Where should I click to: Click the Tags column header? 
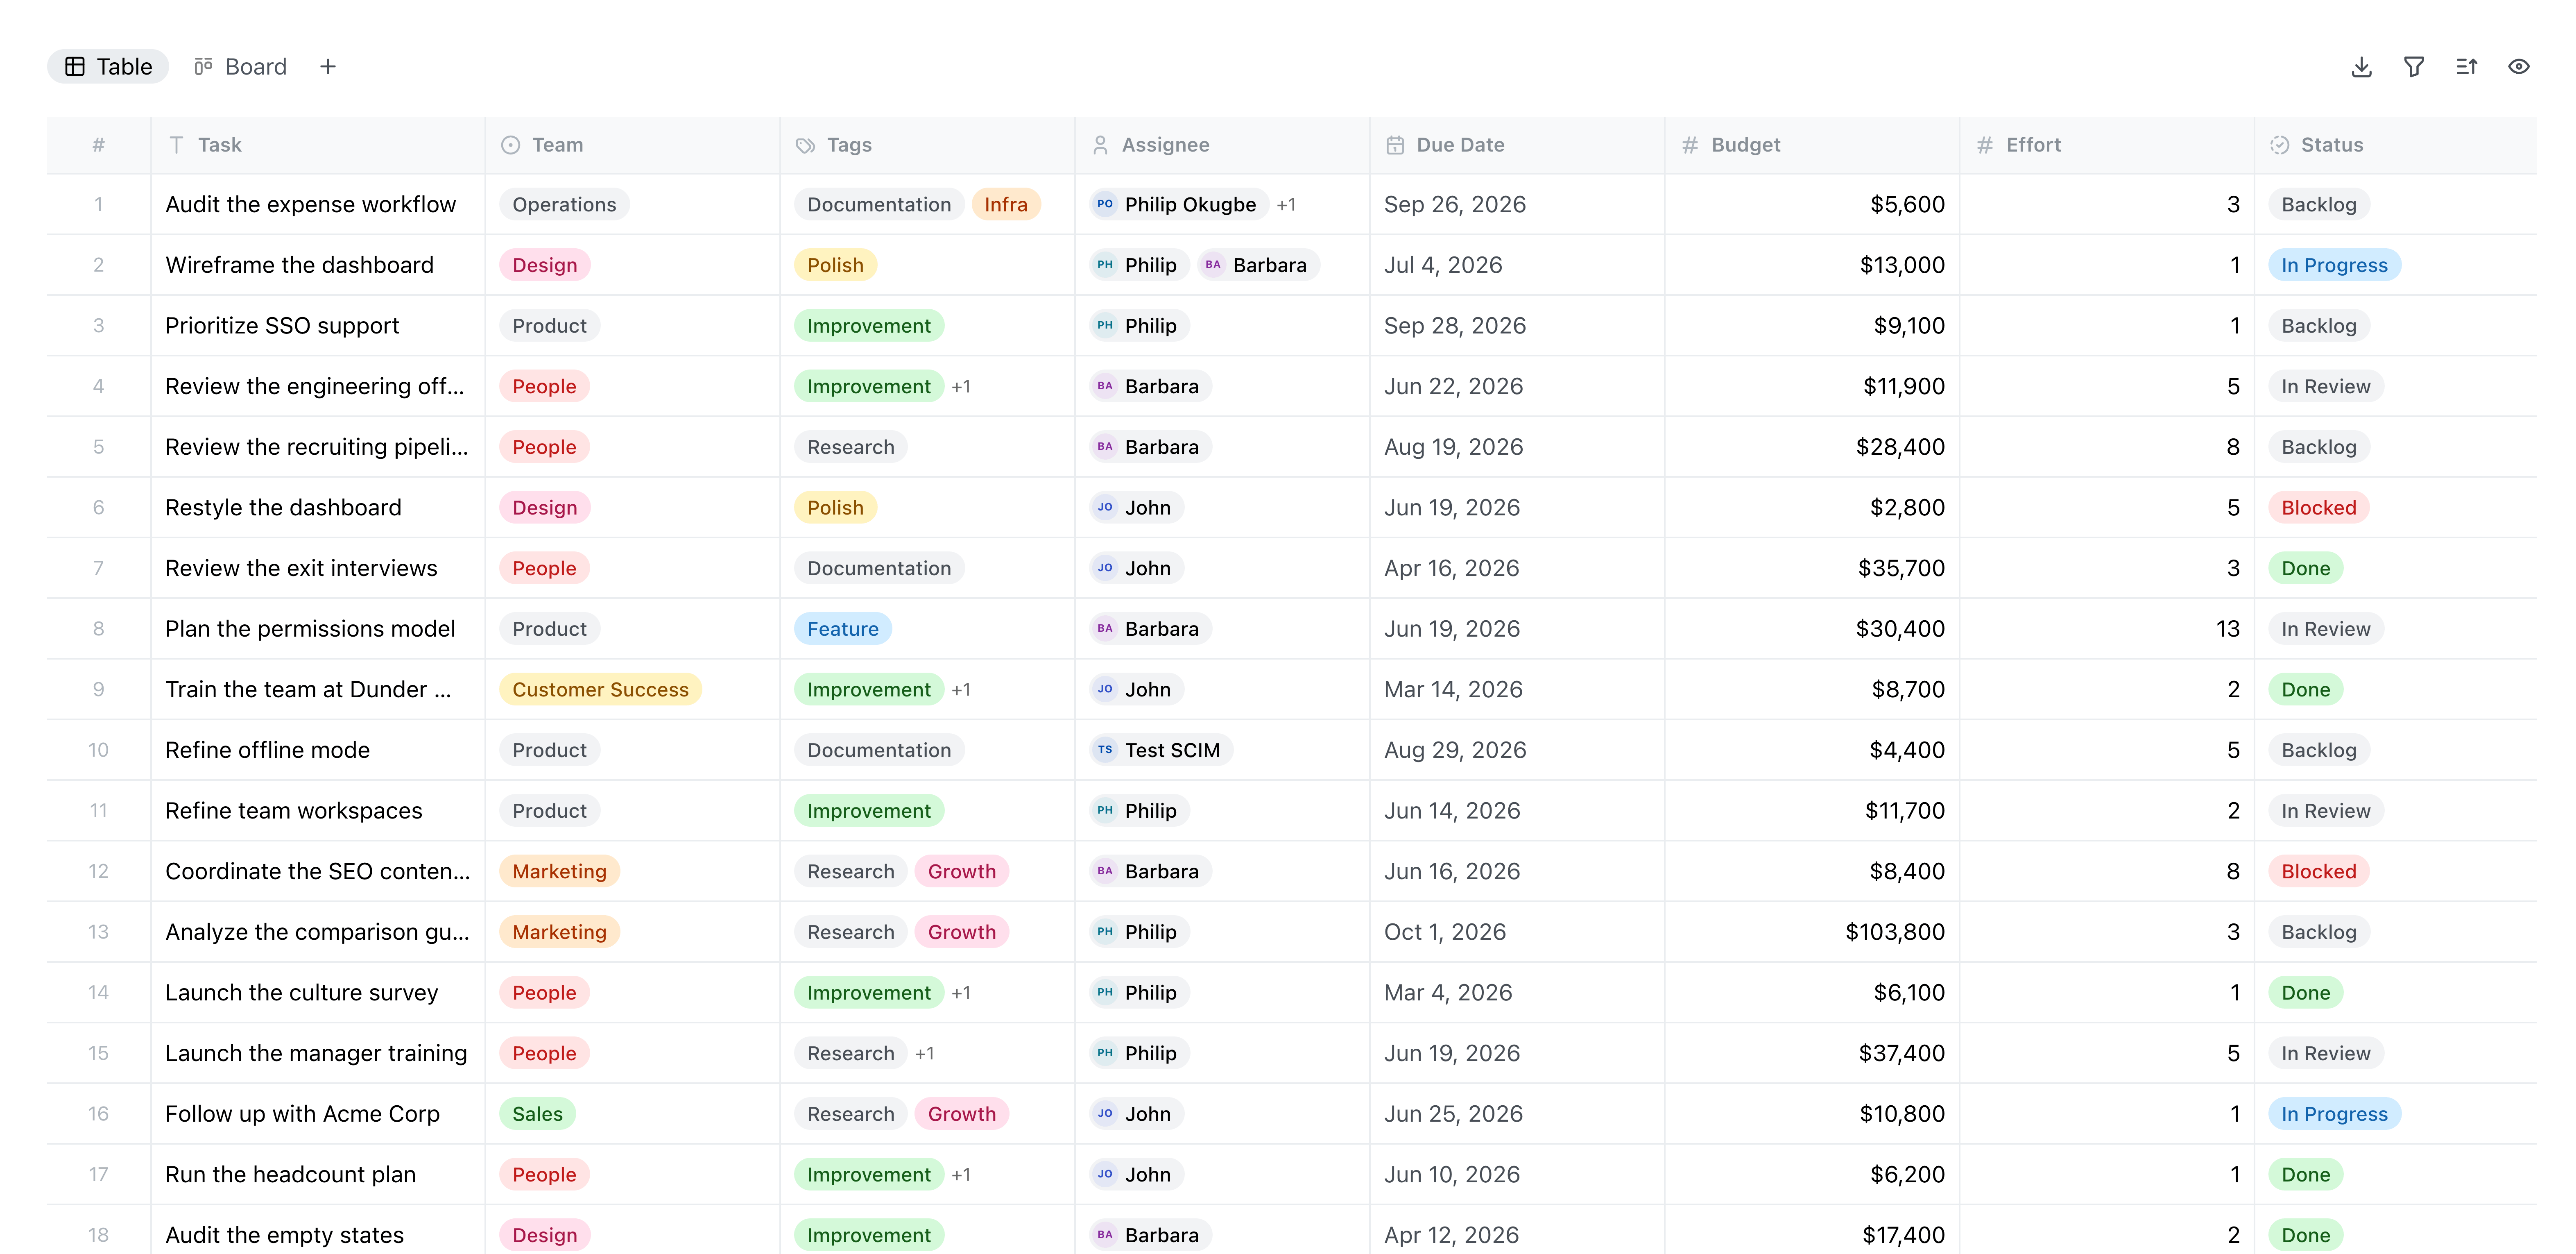(927, 145)
